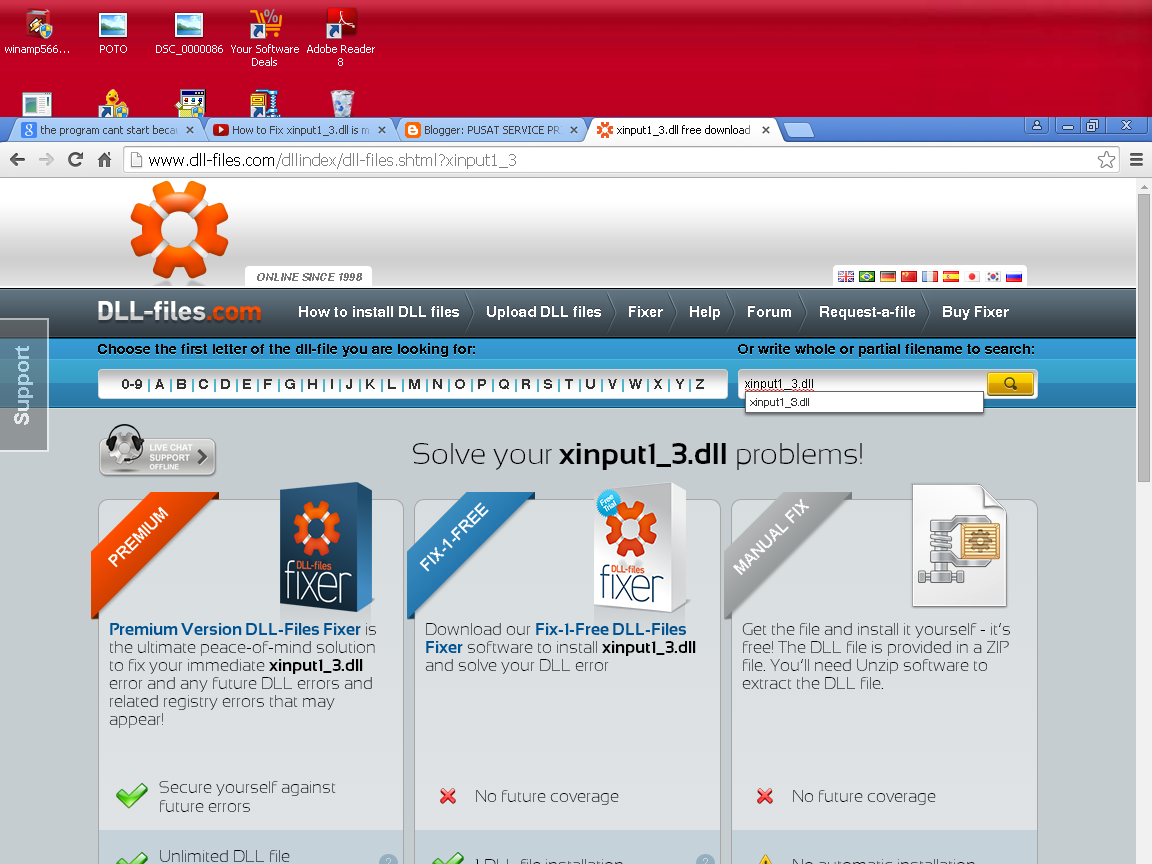Browse DLL files starting with S

coord(547,384)
